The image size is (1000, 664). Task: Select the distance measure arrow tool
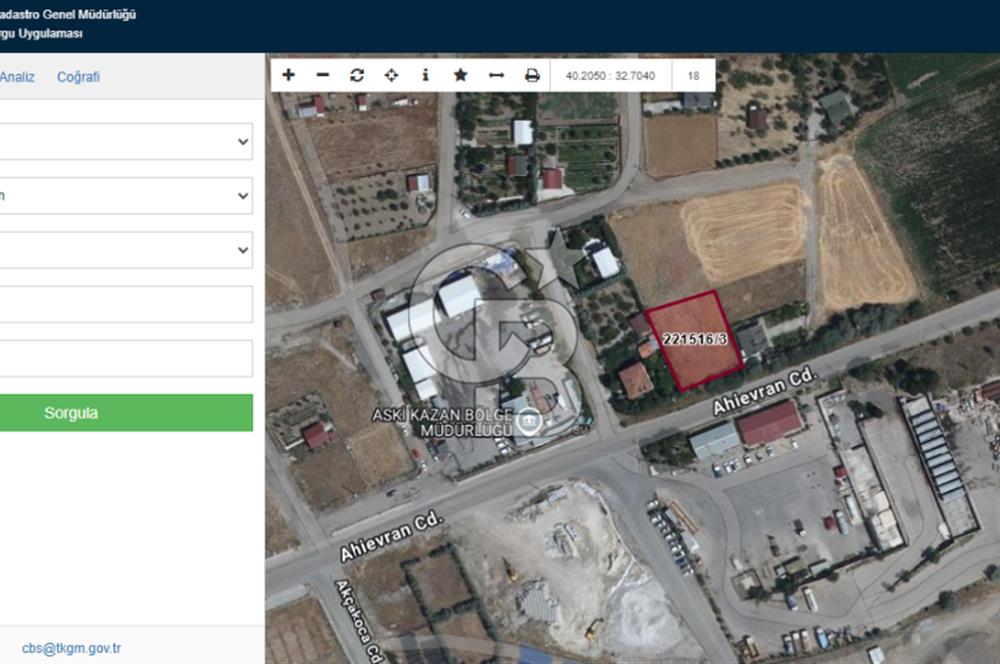pos(496,75)
